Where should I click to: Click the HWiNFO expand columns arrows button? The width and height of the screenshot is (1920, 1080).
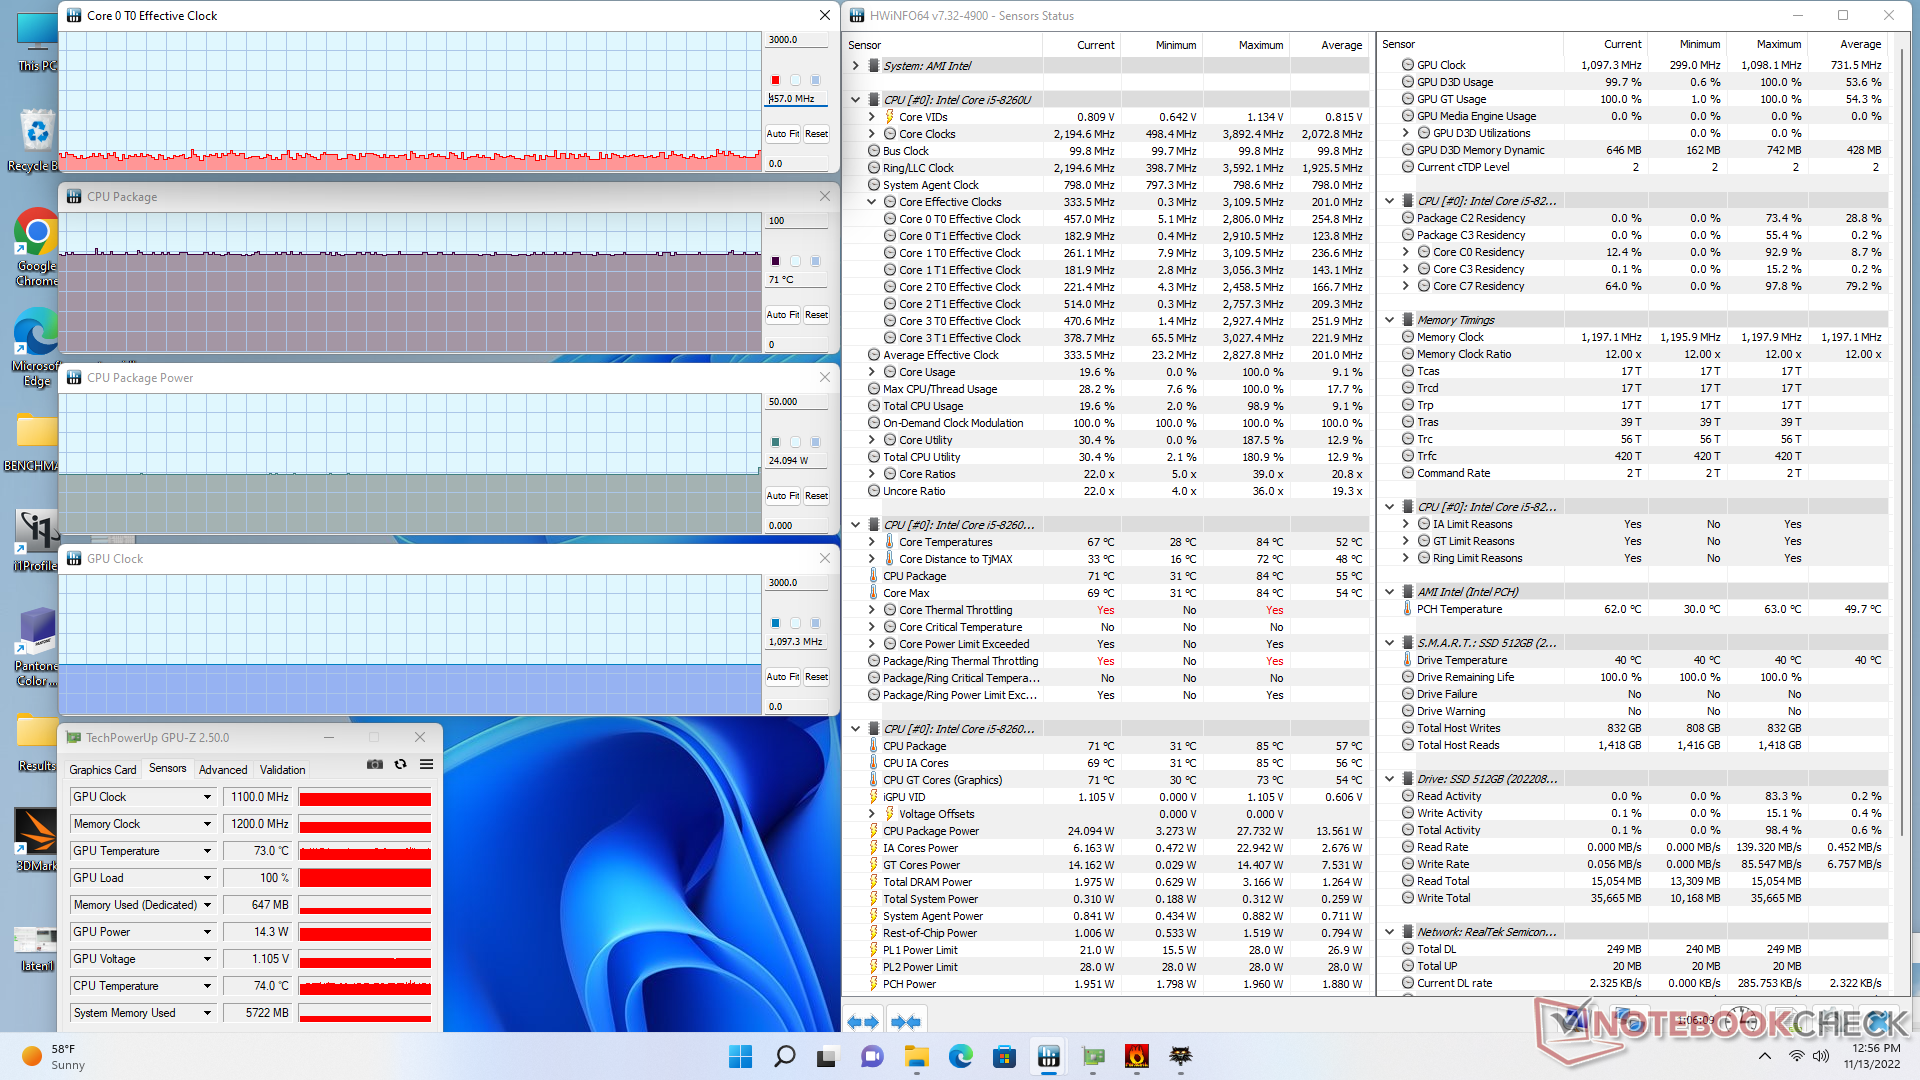862,1021
